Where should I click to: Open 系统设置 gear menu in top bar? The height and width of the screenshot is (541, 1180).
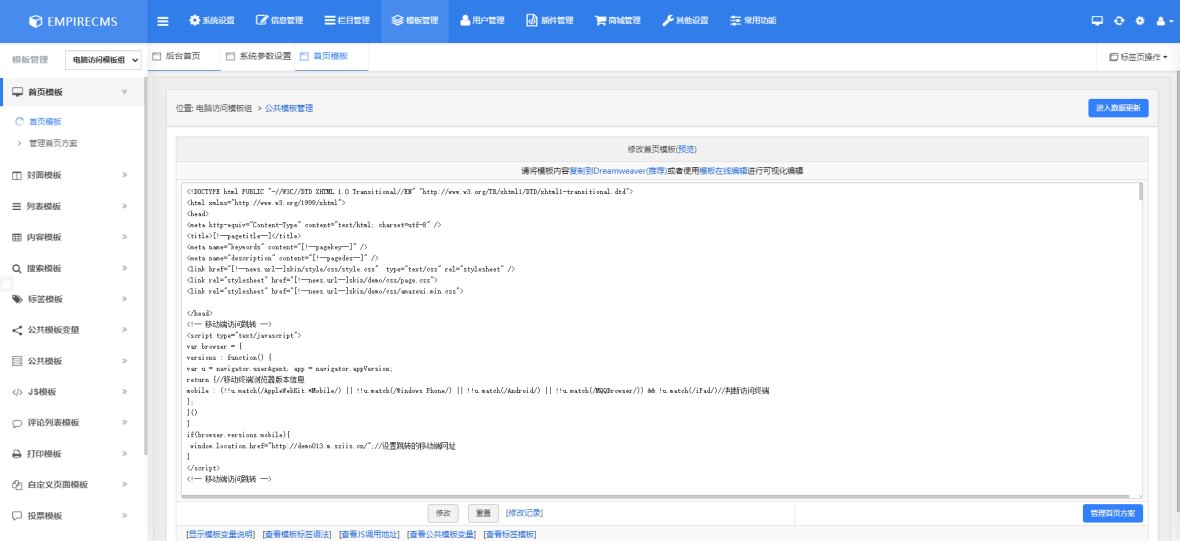pyautogui.click(x=211, y=21)
